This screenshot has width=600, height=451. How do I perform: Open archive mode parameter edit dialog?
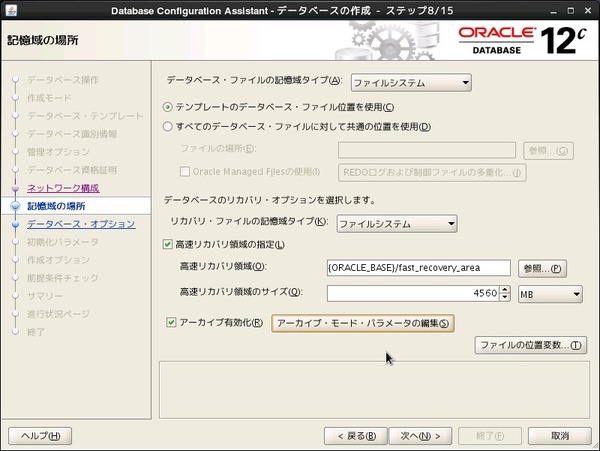coord(363,323)
